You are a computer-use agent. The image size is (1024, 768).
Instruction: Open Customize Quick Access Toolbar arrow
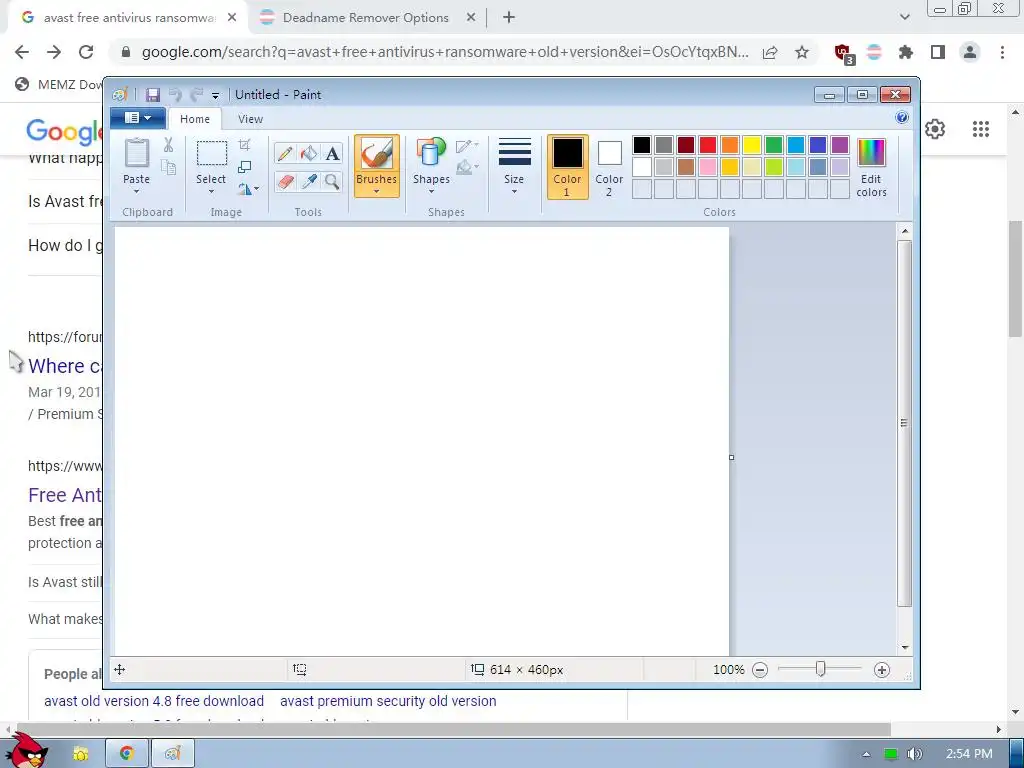pyautogui.click(x=216, y=95)
